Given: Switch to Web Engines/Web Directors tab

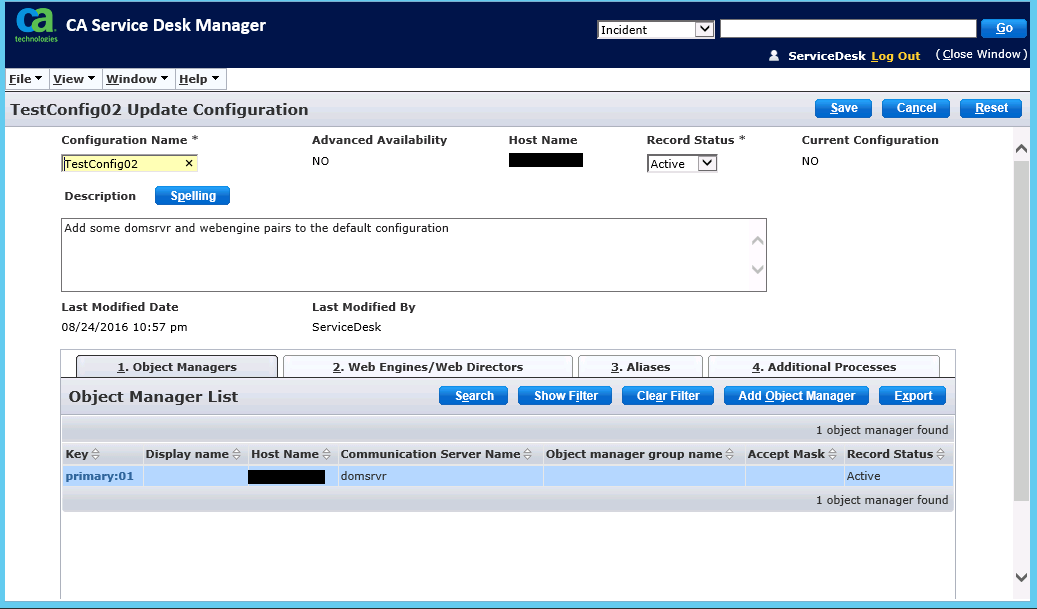Looking at the screenshot, I should coord(428,367).
